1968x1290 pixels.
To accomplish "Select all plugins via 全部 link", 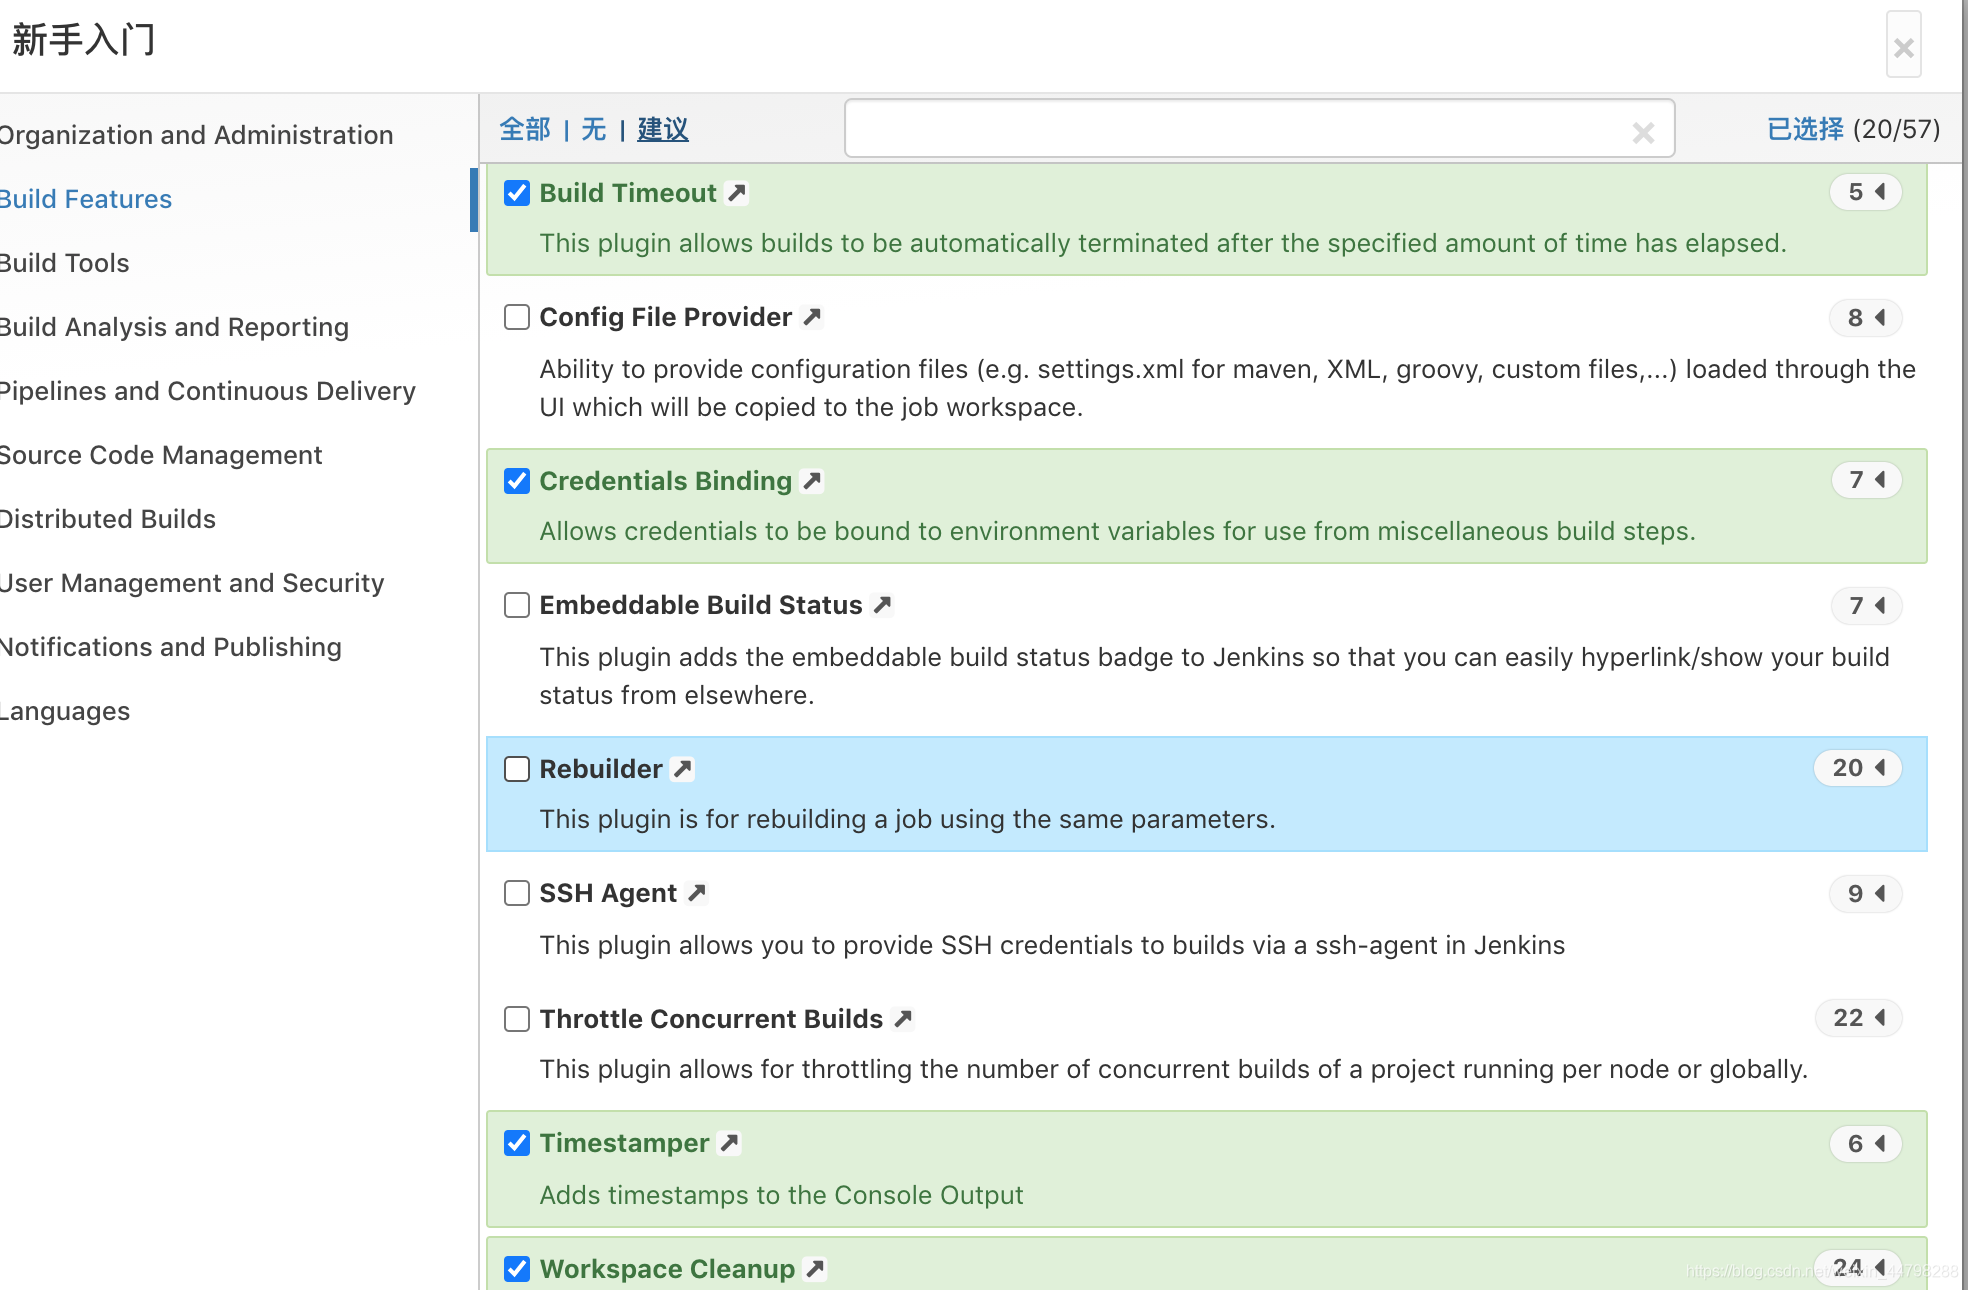I will (525, 130).
